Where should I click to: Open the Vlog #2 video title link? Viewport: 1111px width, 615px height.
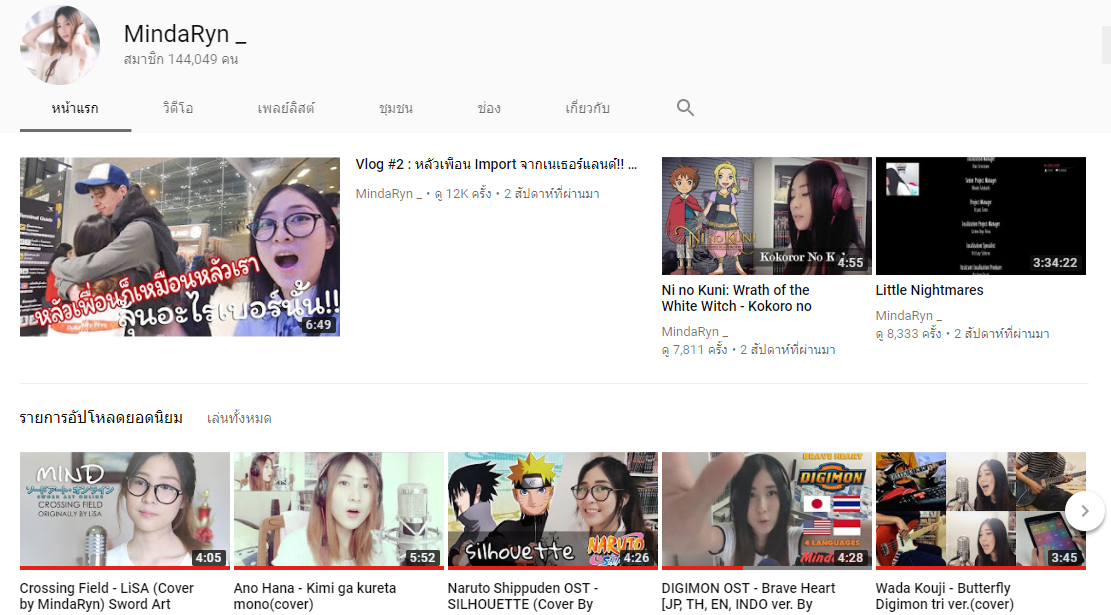point(496,164)
